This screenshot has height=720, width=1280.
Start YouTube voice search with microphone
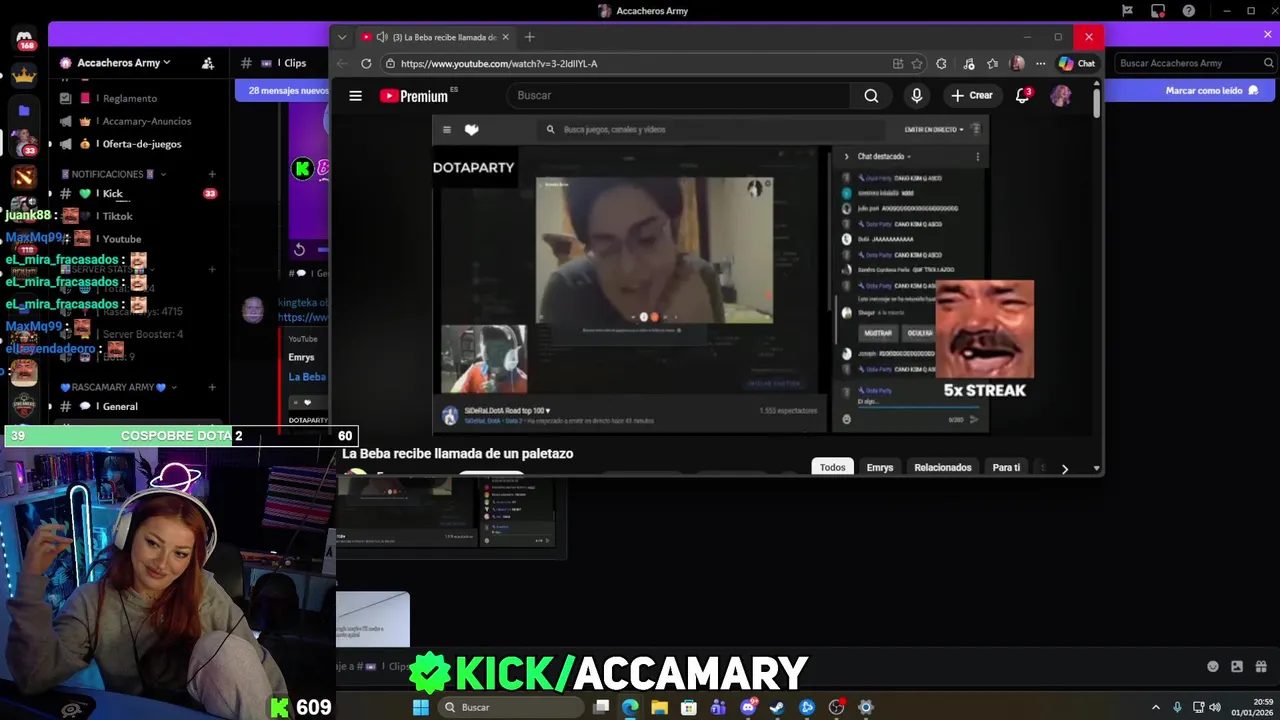point(916,96)
